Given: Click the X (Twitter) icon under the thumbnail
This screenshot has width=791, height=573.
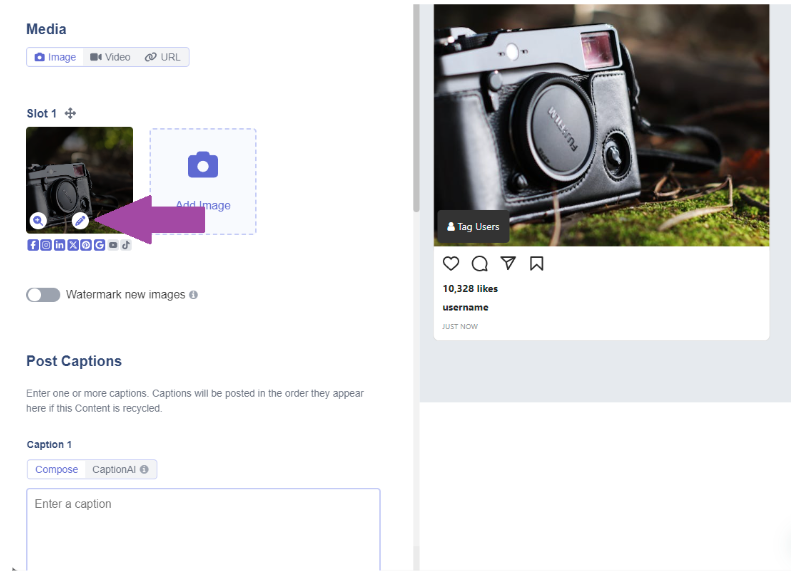Looking at the screenshot, I should [73, 245].
